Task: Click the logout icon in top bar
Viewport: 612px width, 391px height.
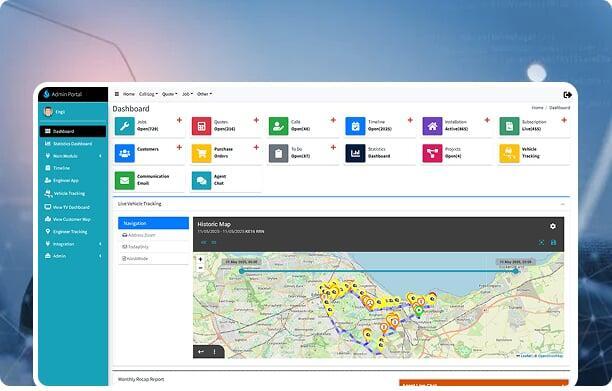Action: (x=568, y=94)
